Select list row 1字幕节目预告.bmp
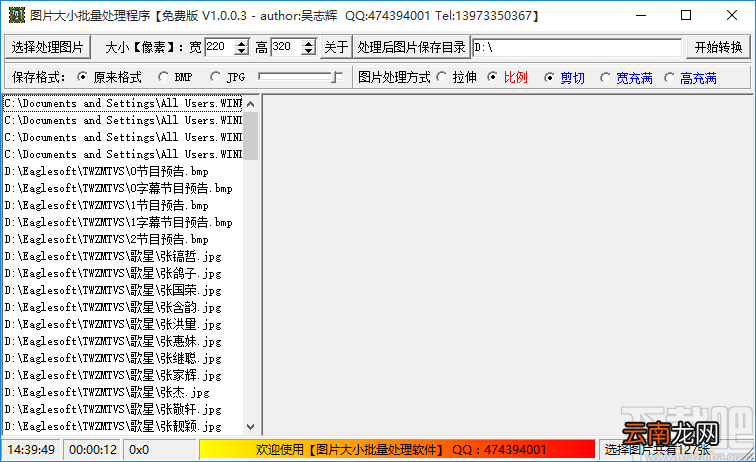 click(x=123, y=222)
